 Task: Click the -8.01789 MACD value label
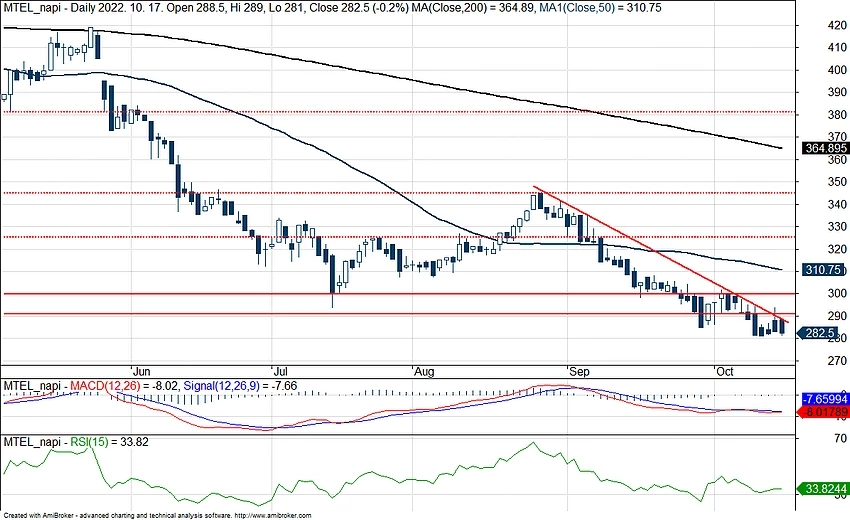[825, 412]
